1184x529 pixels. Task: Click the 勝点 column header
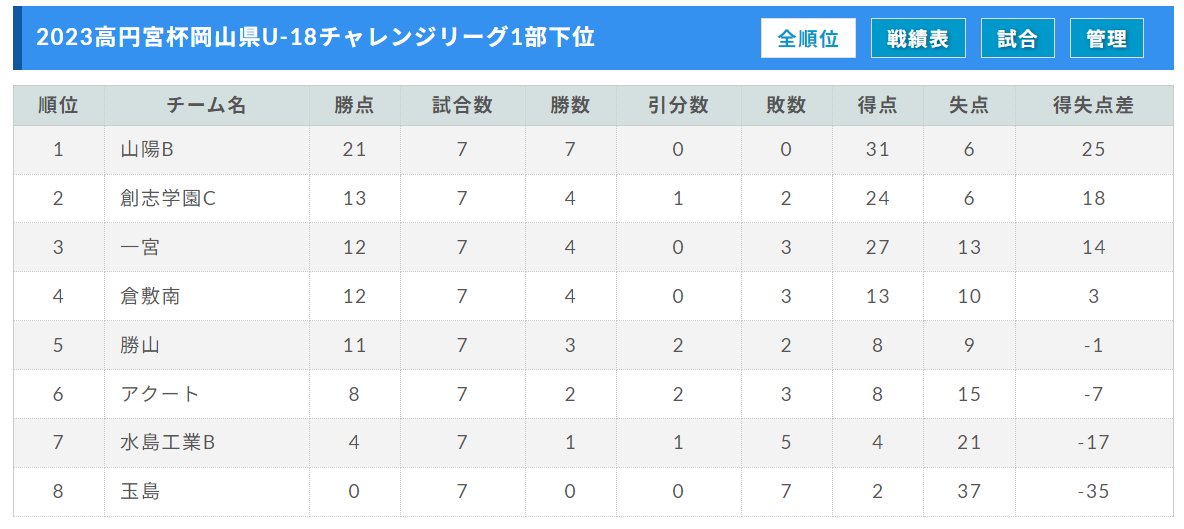(x=354, y=106)
